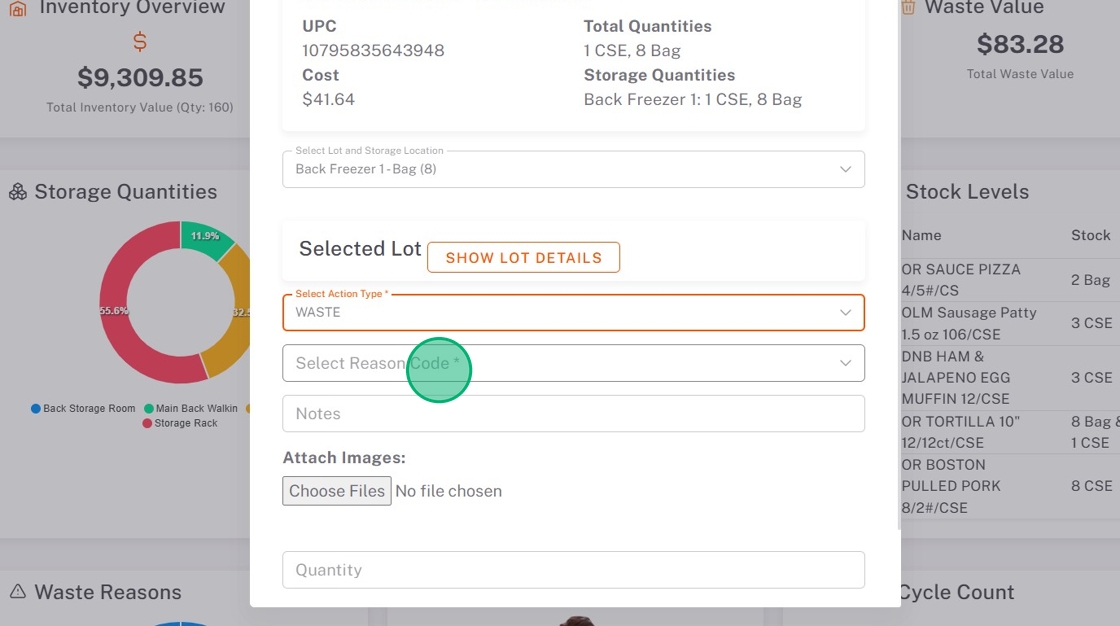Click the Name column header in Stock Levels

pos(921,235)
